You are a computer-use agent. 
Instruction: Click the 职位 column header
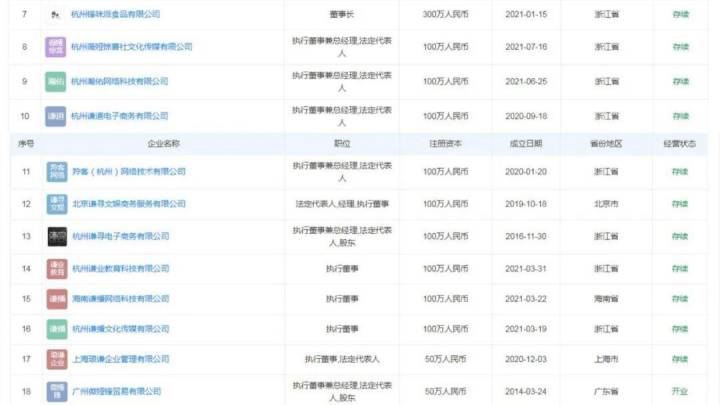342,144
